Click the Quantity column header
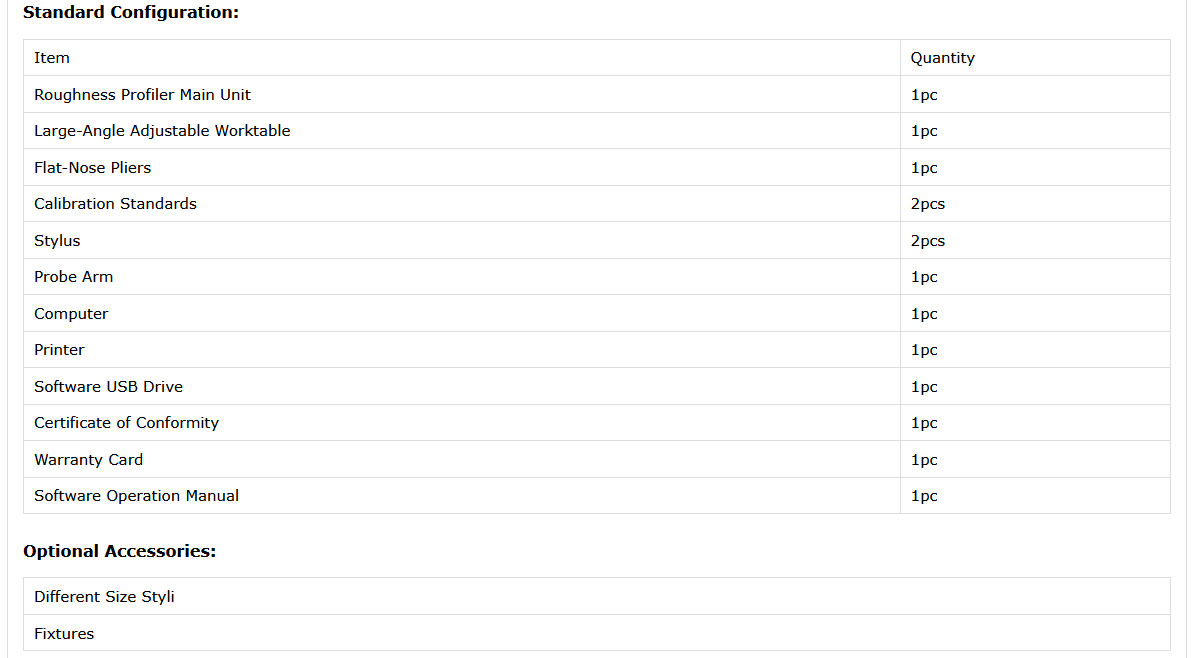 pyautogui.click(x=942, y=58)
